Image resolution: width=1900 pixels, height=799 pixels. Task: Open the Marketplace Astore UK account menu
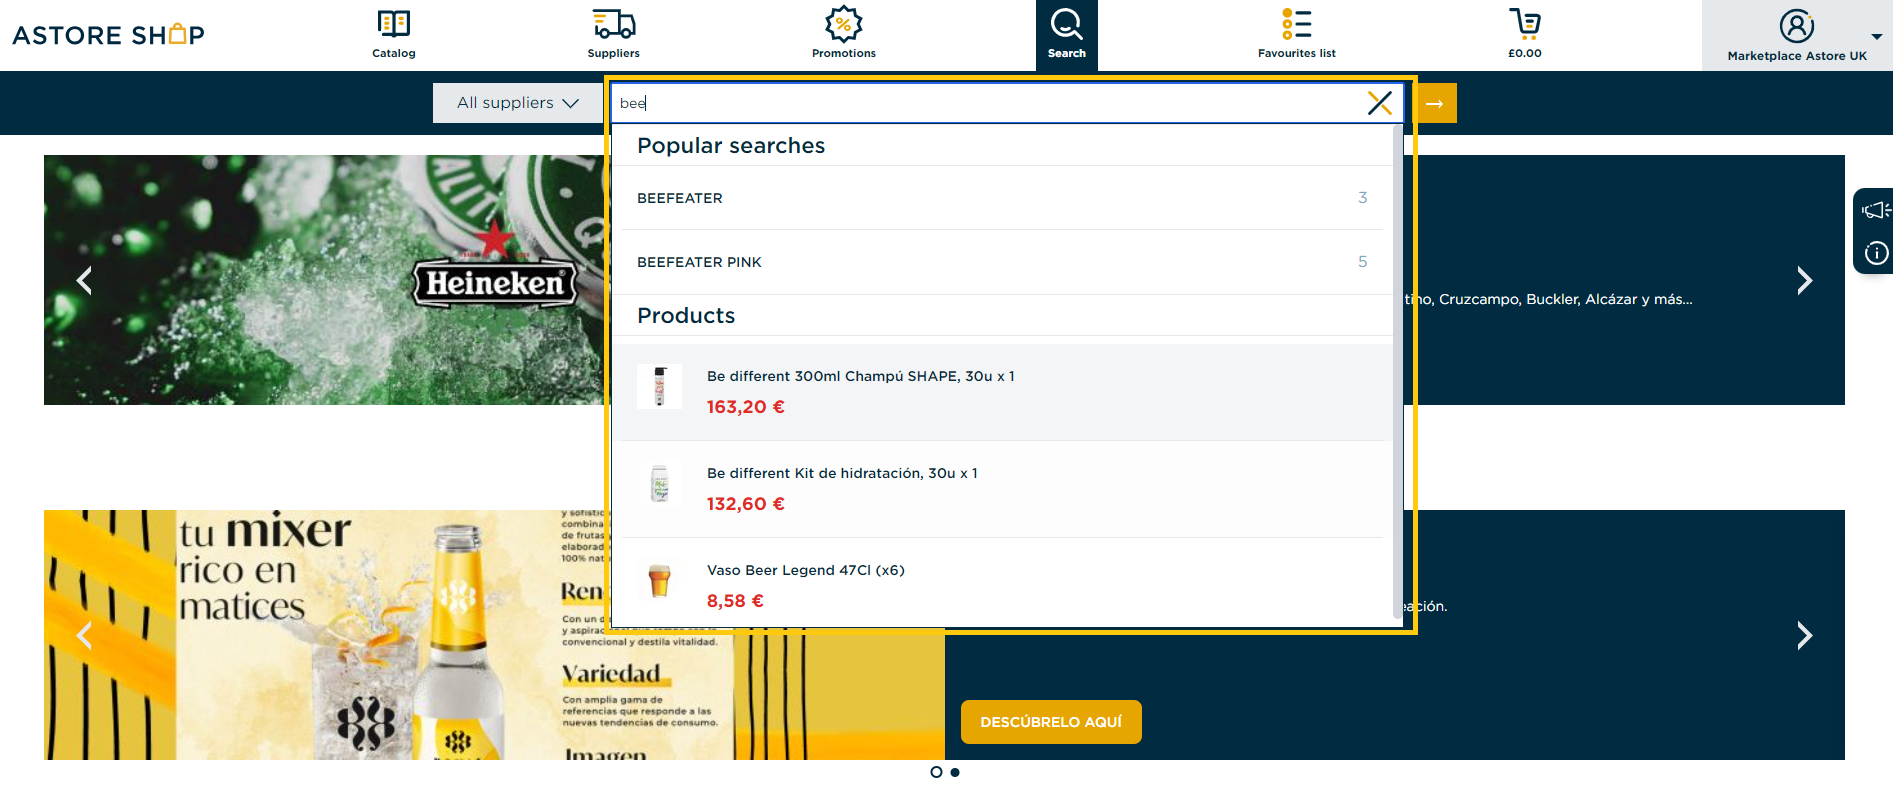click(x=1797, y=35)
